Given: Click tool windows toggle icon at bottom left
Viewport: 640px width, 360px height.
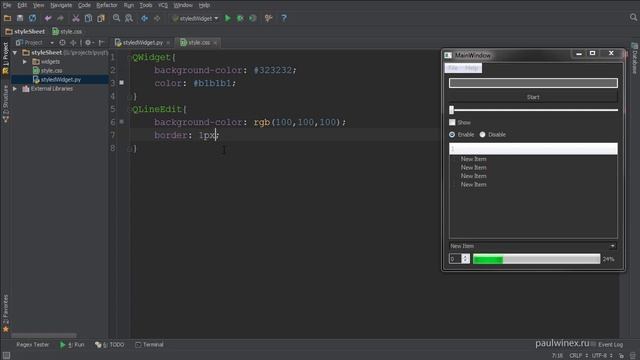Looking at the screenshot, I should coord(6,355).
